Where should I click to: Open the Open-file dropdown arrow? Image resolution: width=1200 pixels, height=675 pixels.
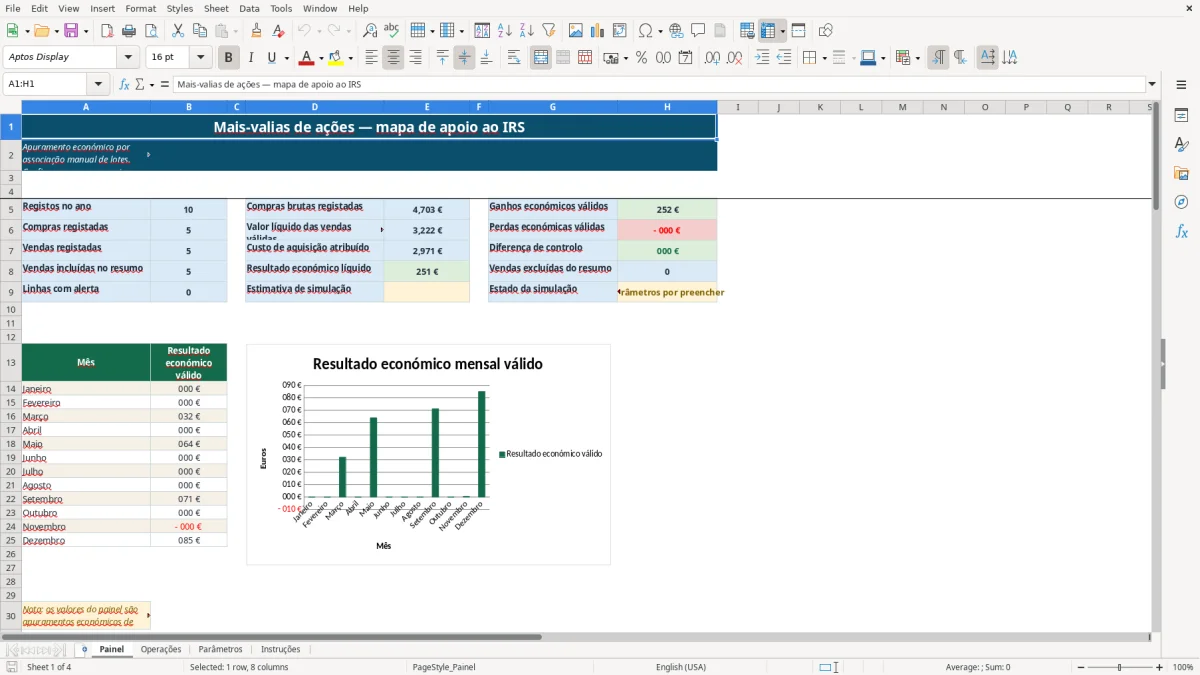(x=55, y=31)
